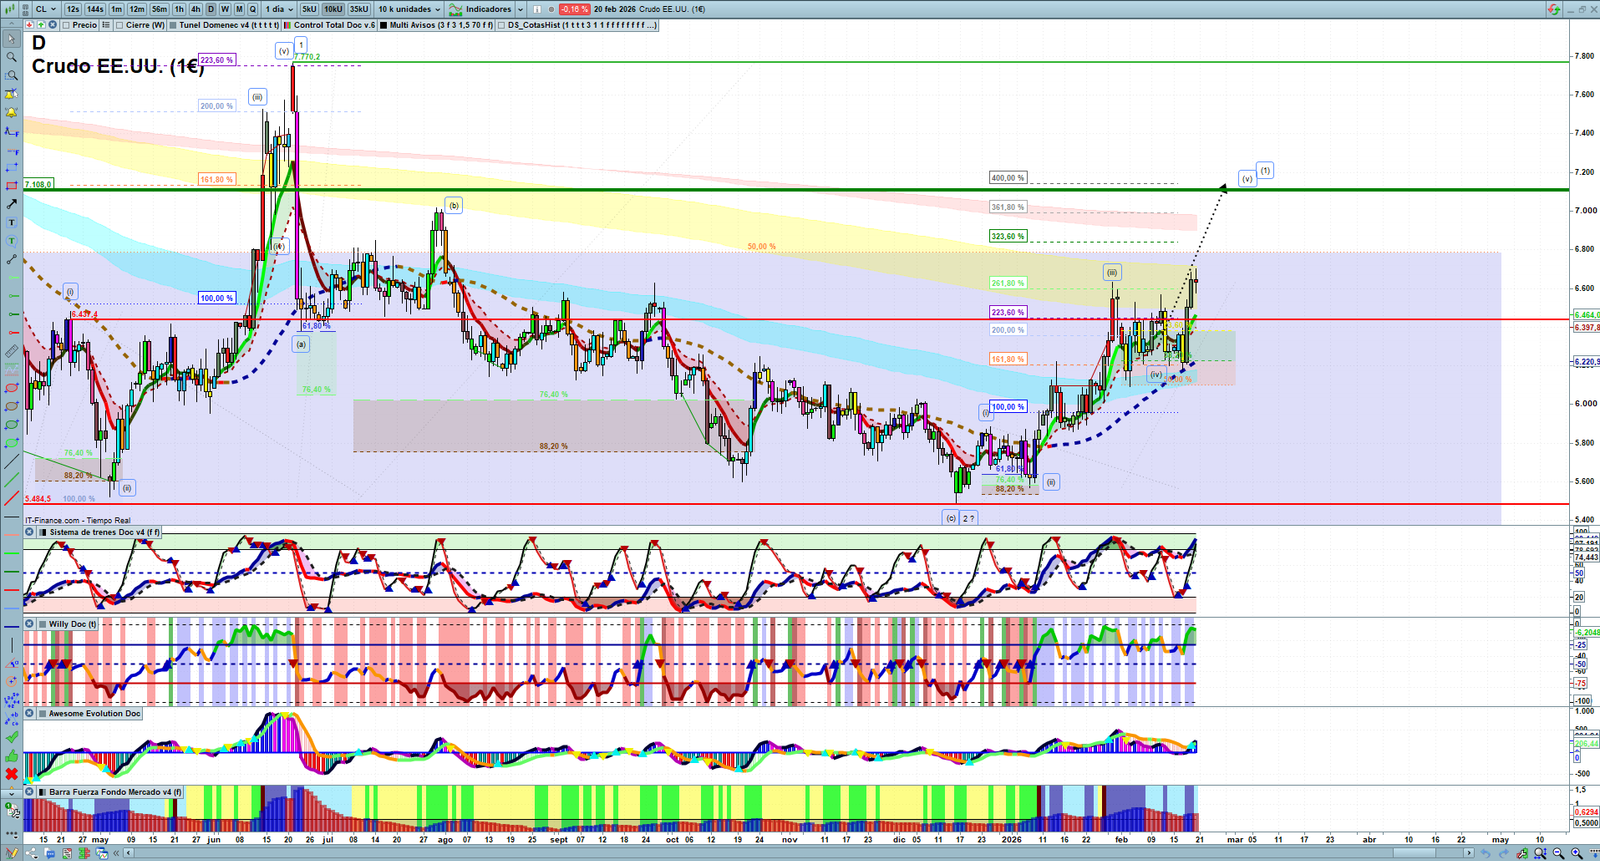Click the -0,16 % change badge
The width and height of the screenshot is (1600, 861).
[x=574, y=9]
